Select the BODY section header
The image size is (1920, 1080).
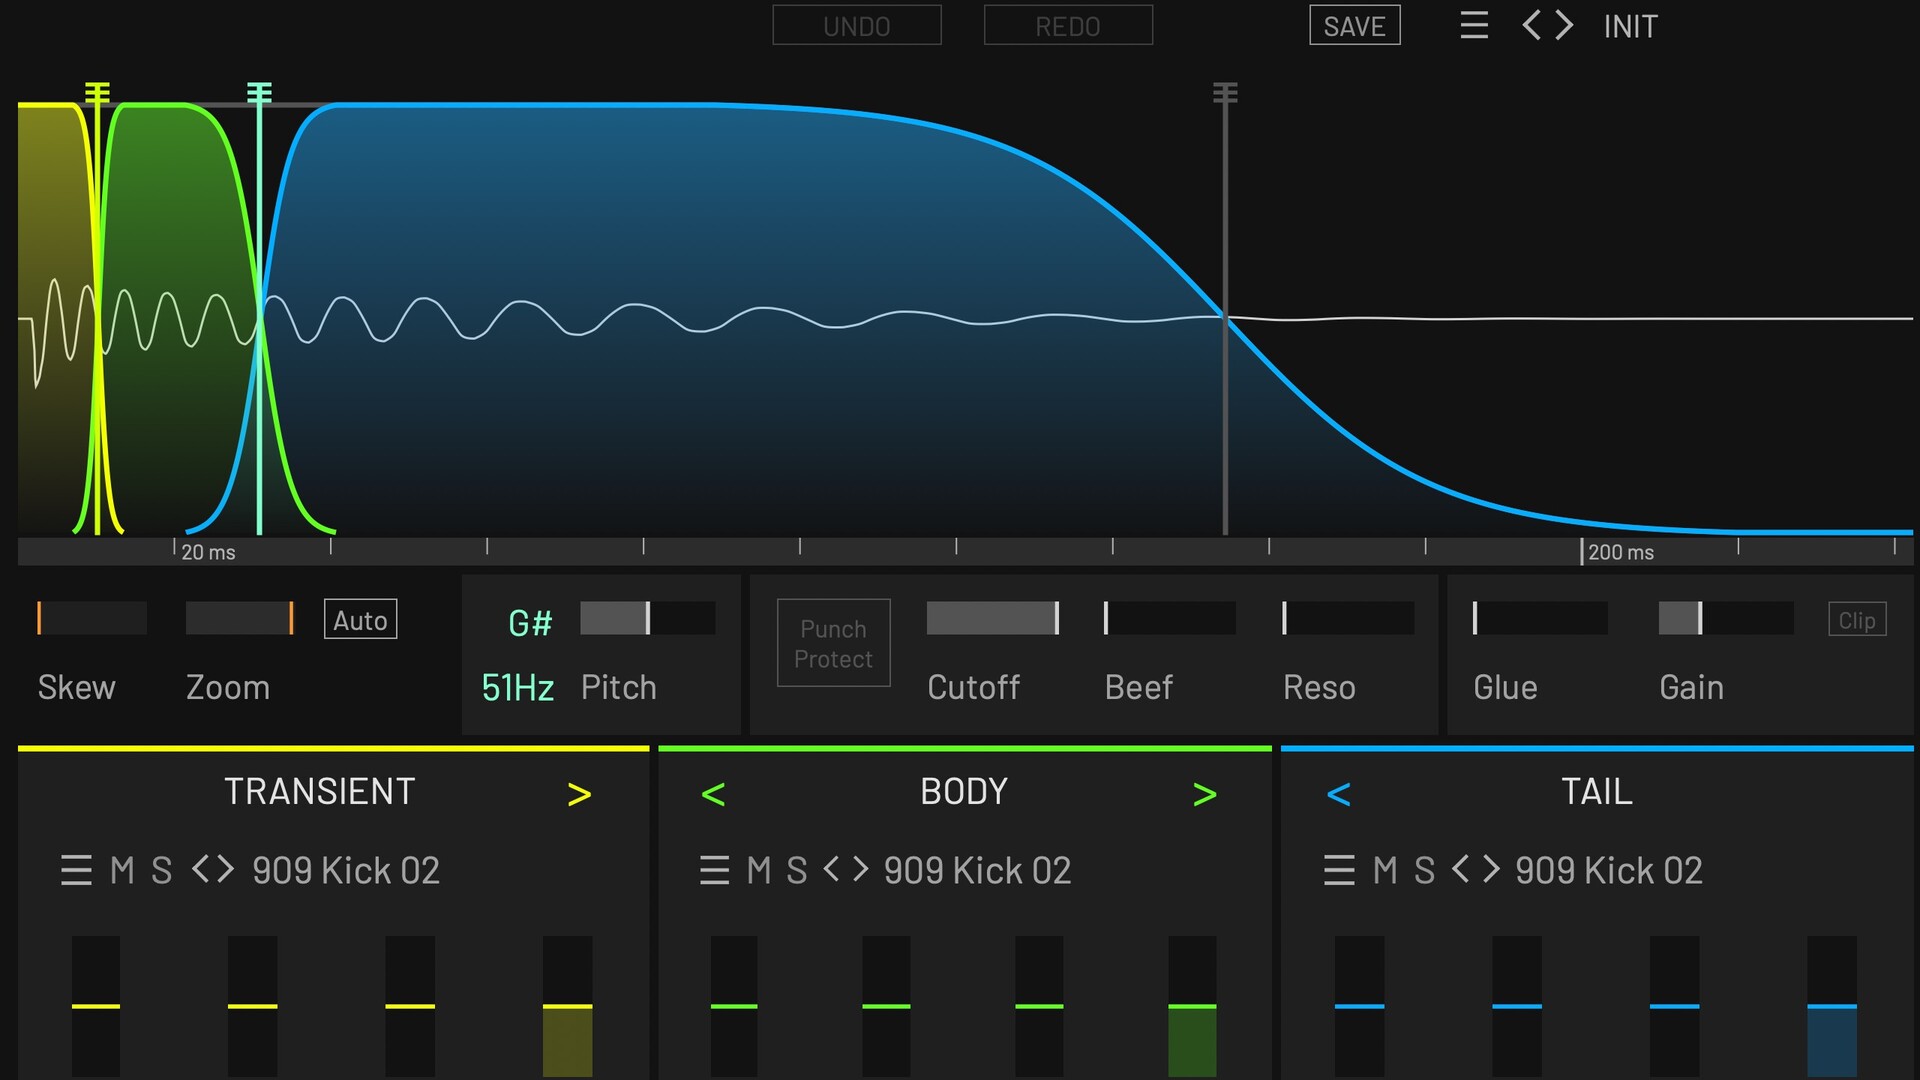[963, 792]
